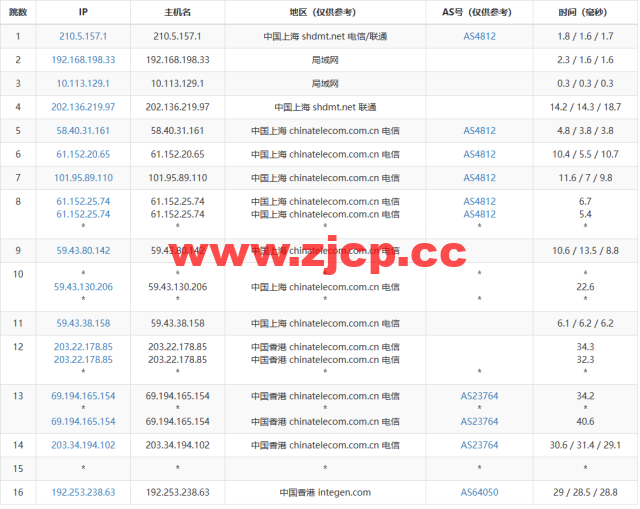Select hostname cell 192.253.238.63
This screenshot has width=640, height=509.
(178, 493)
